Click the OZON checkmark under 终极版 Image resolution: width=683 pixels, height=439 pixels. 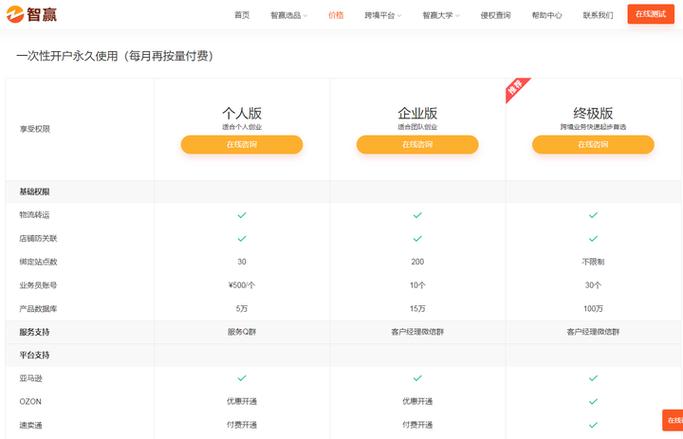[x=593, y=402]
